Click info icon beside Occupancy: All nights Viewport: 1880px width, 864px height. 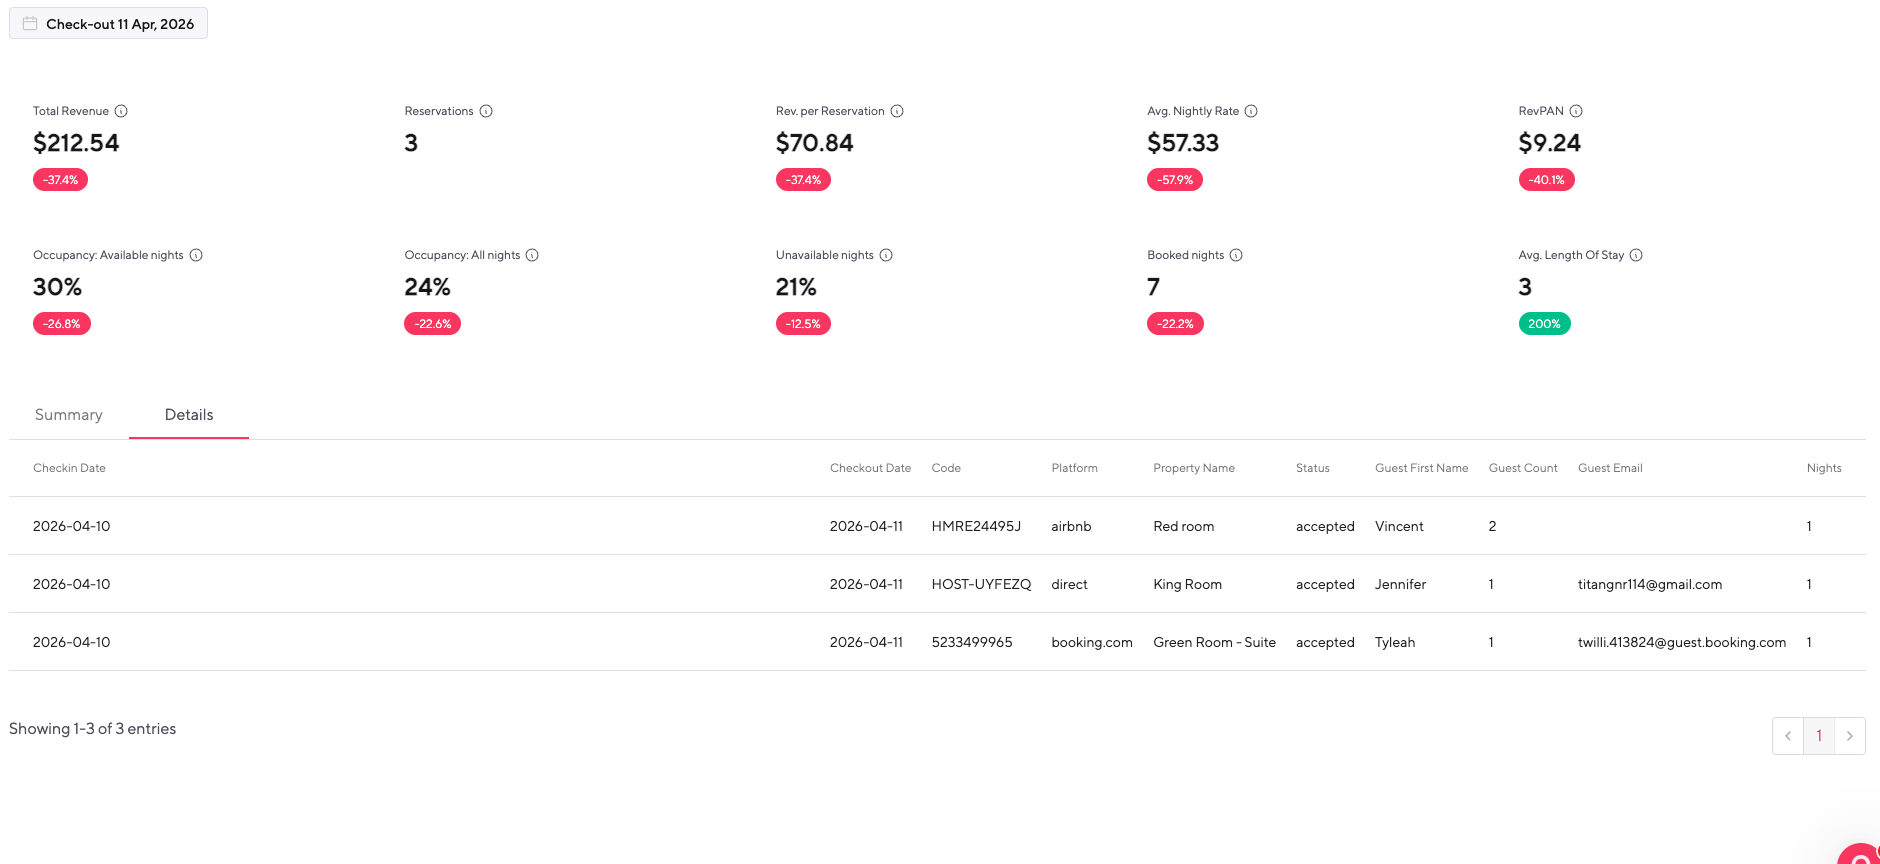click(x=532, y=255)
